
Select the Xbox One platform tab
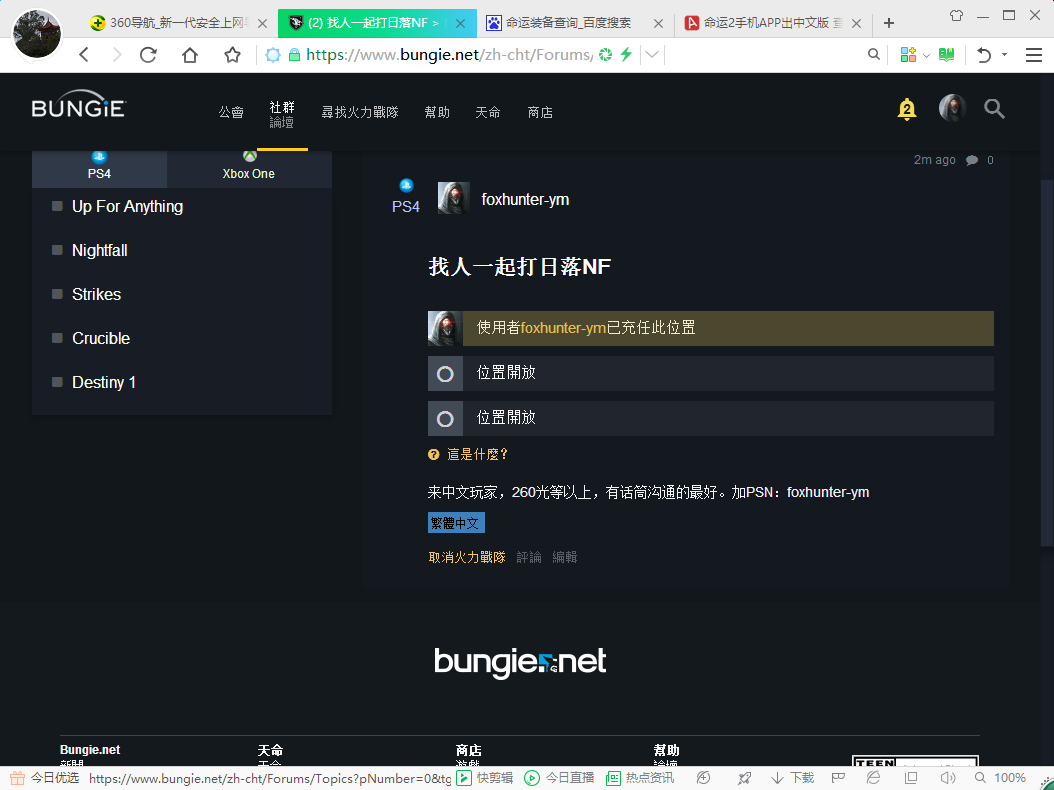(249, 168)
